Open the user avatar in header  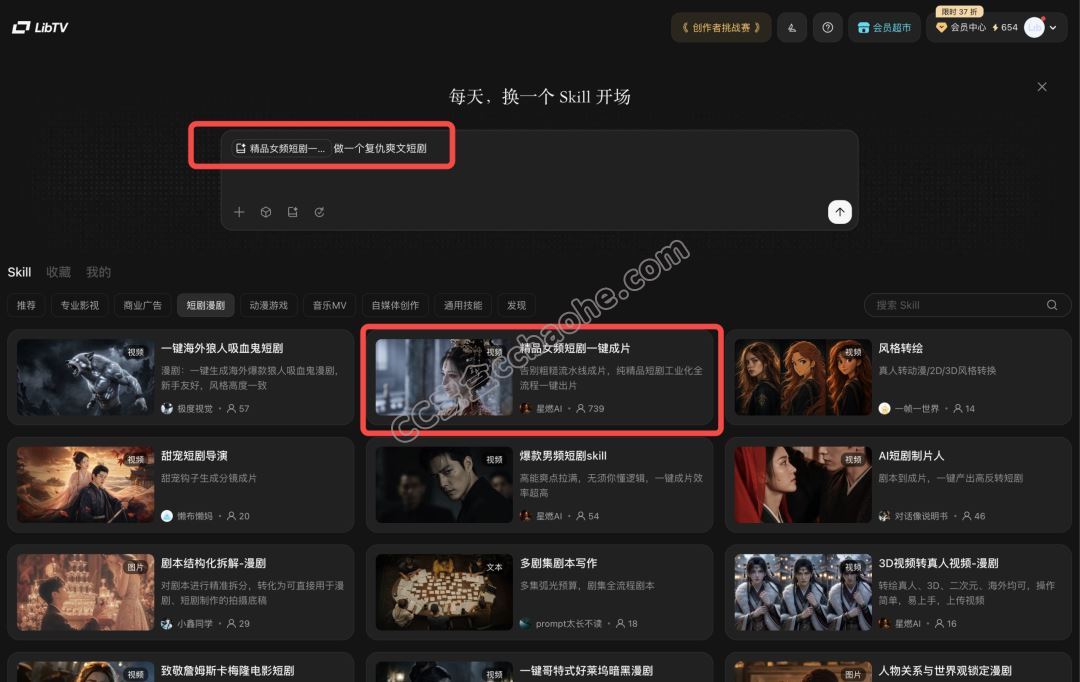(1034, 28)
